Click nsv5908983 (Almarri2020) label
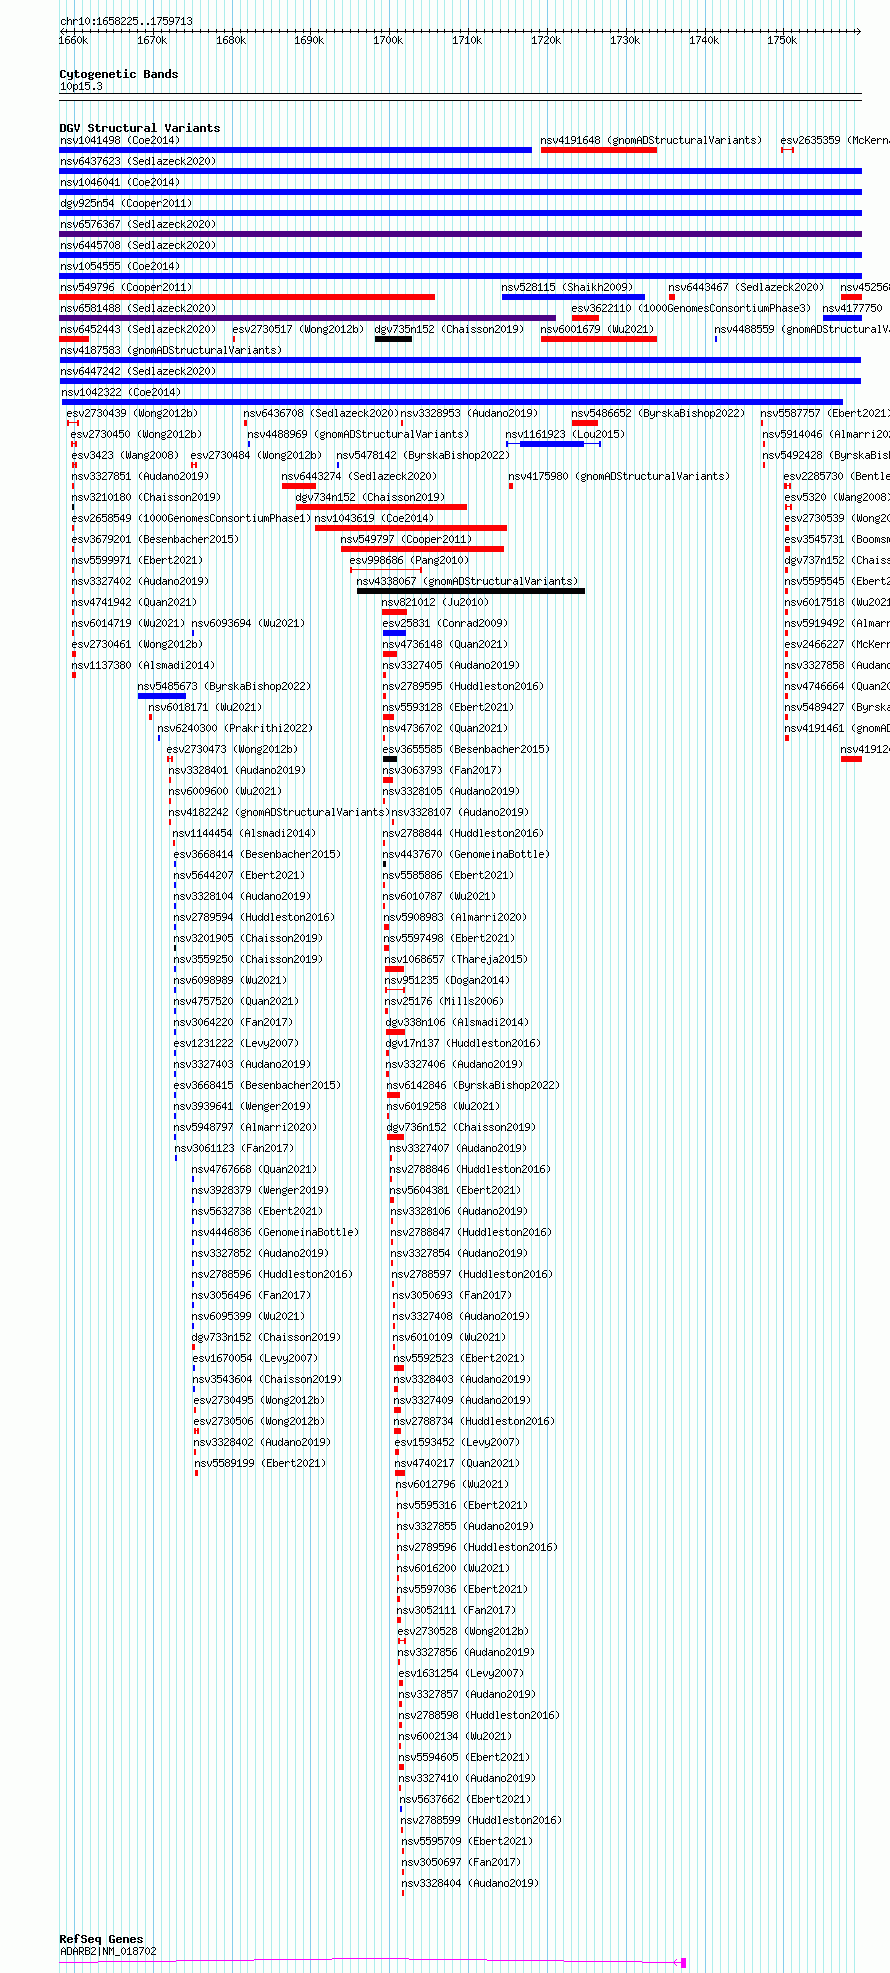Image resolution: width=890 pixels, height=1973 pixels. pos(456,917)
